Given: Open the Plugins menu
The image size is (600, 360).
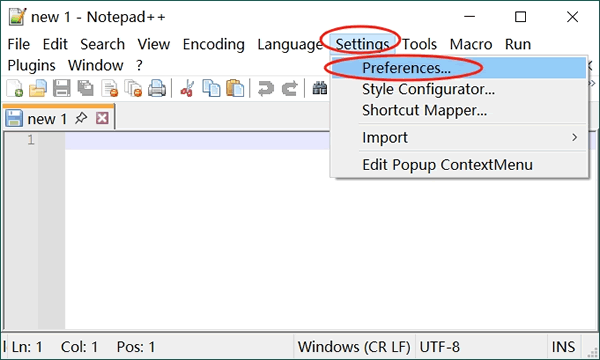Looking at the screenshot, I should [31, 65].
